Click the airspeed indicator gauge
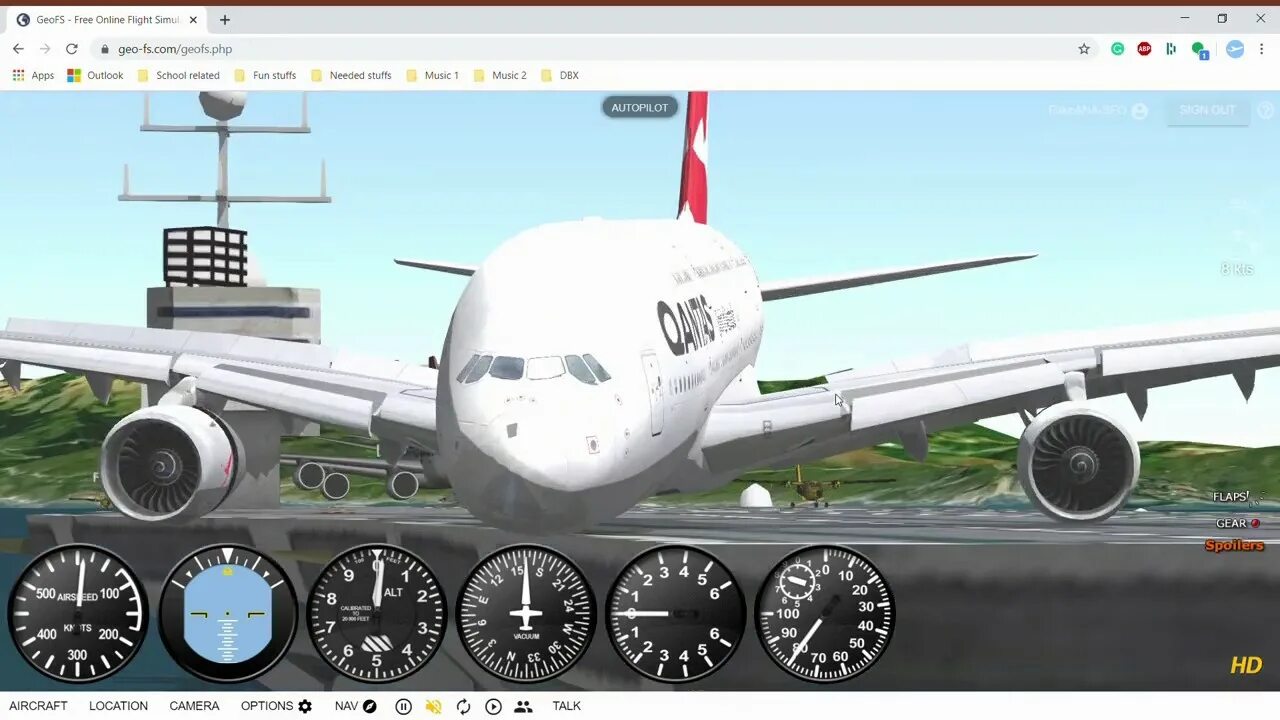Screen dimensions: 1280x720 point(78,614)
